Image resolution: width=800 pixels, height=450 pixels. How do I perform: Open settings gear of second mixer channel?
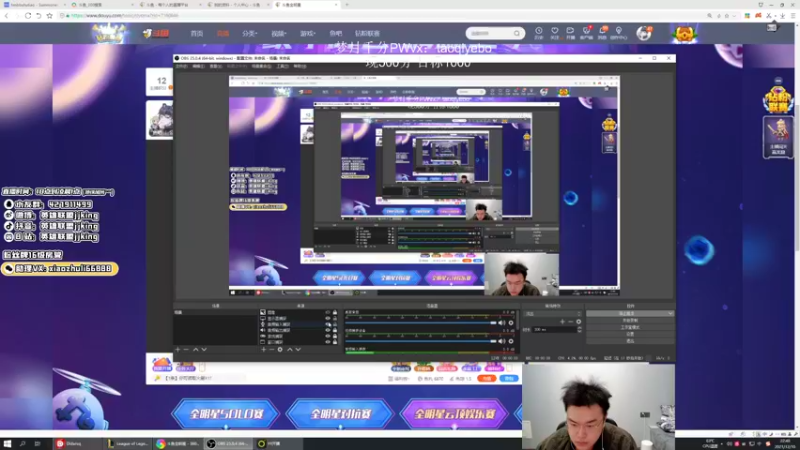(x=511, y=341)
